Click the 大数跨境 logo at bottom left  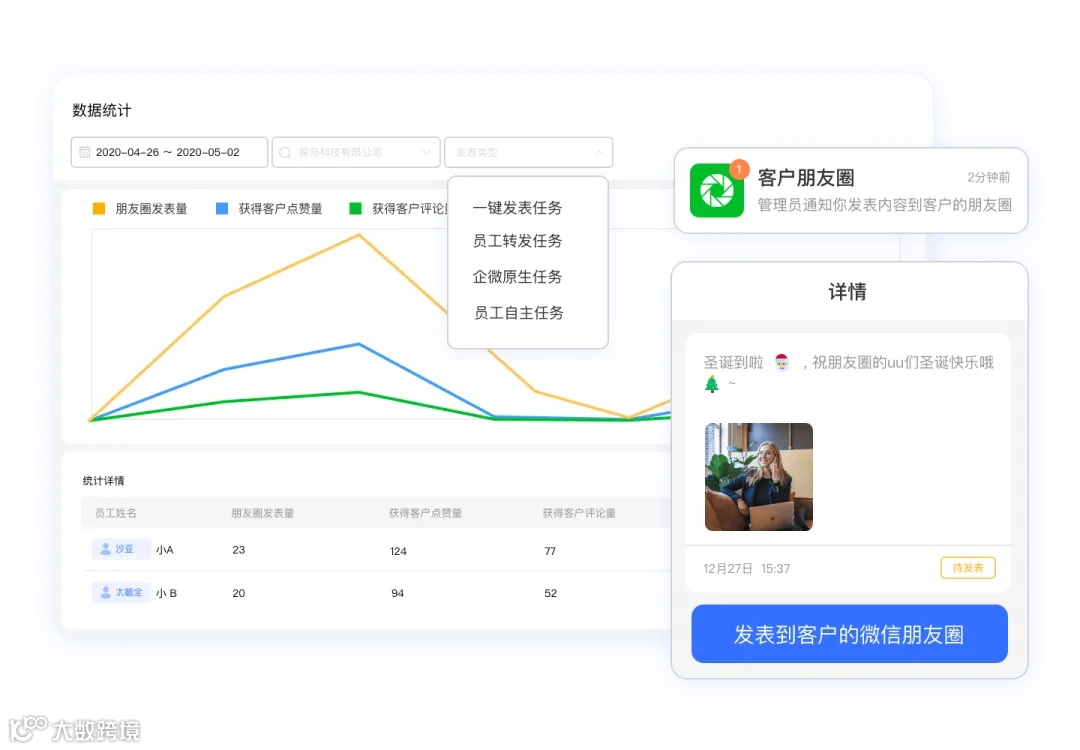pyautogui.click(x=75, y=729)
